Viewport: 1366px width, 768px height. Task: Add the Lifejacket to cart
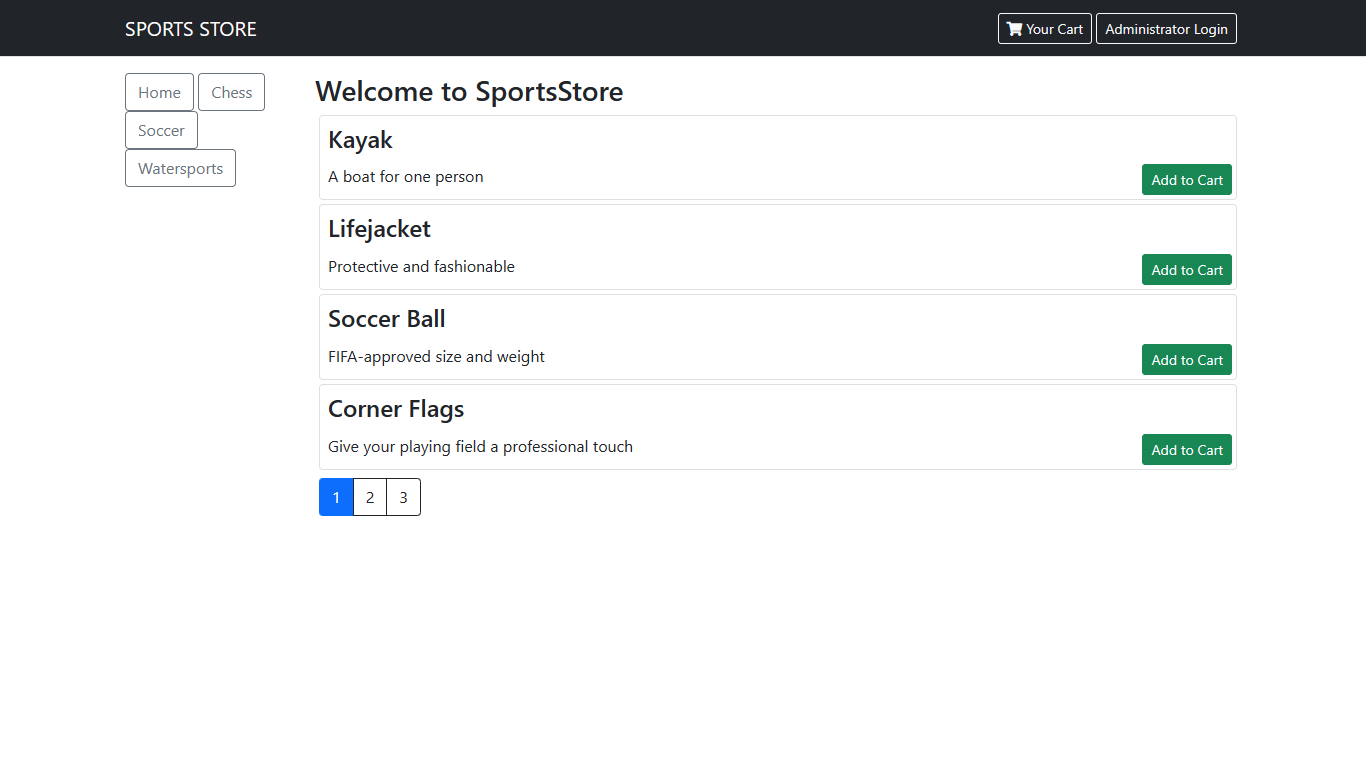(x=1186, y=270)
